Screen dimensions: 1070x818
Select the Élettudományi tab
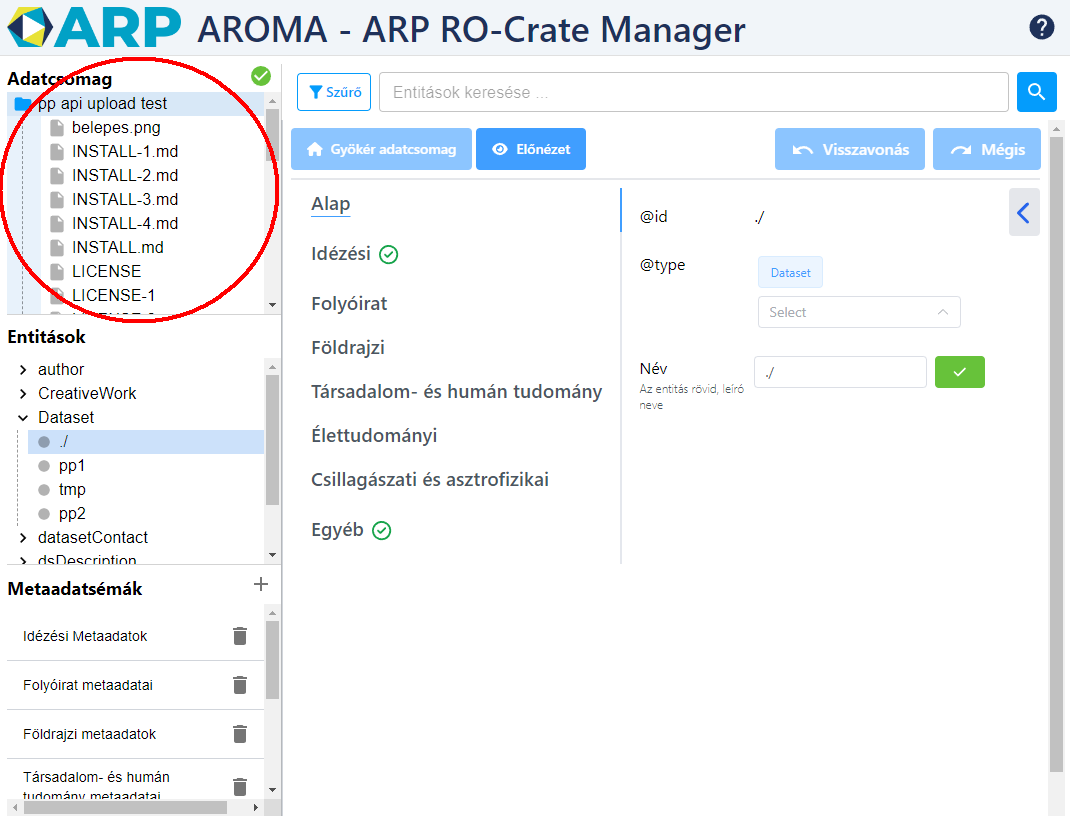point(374,435)
